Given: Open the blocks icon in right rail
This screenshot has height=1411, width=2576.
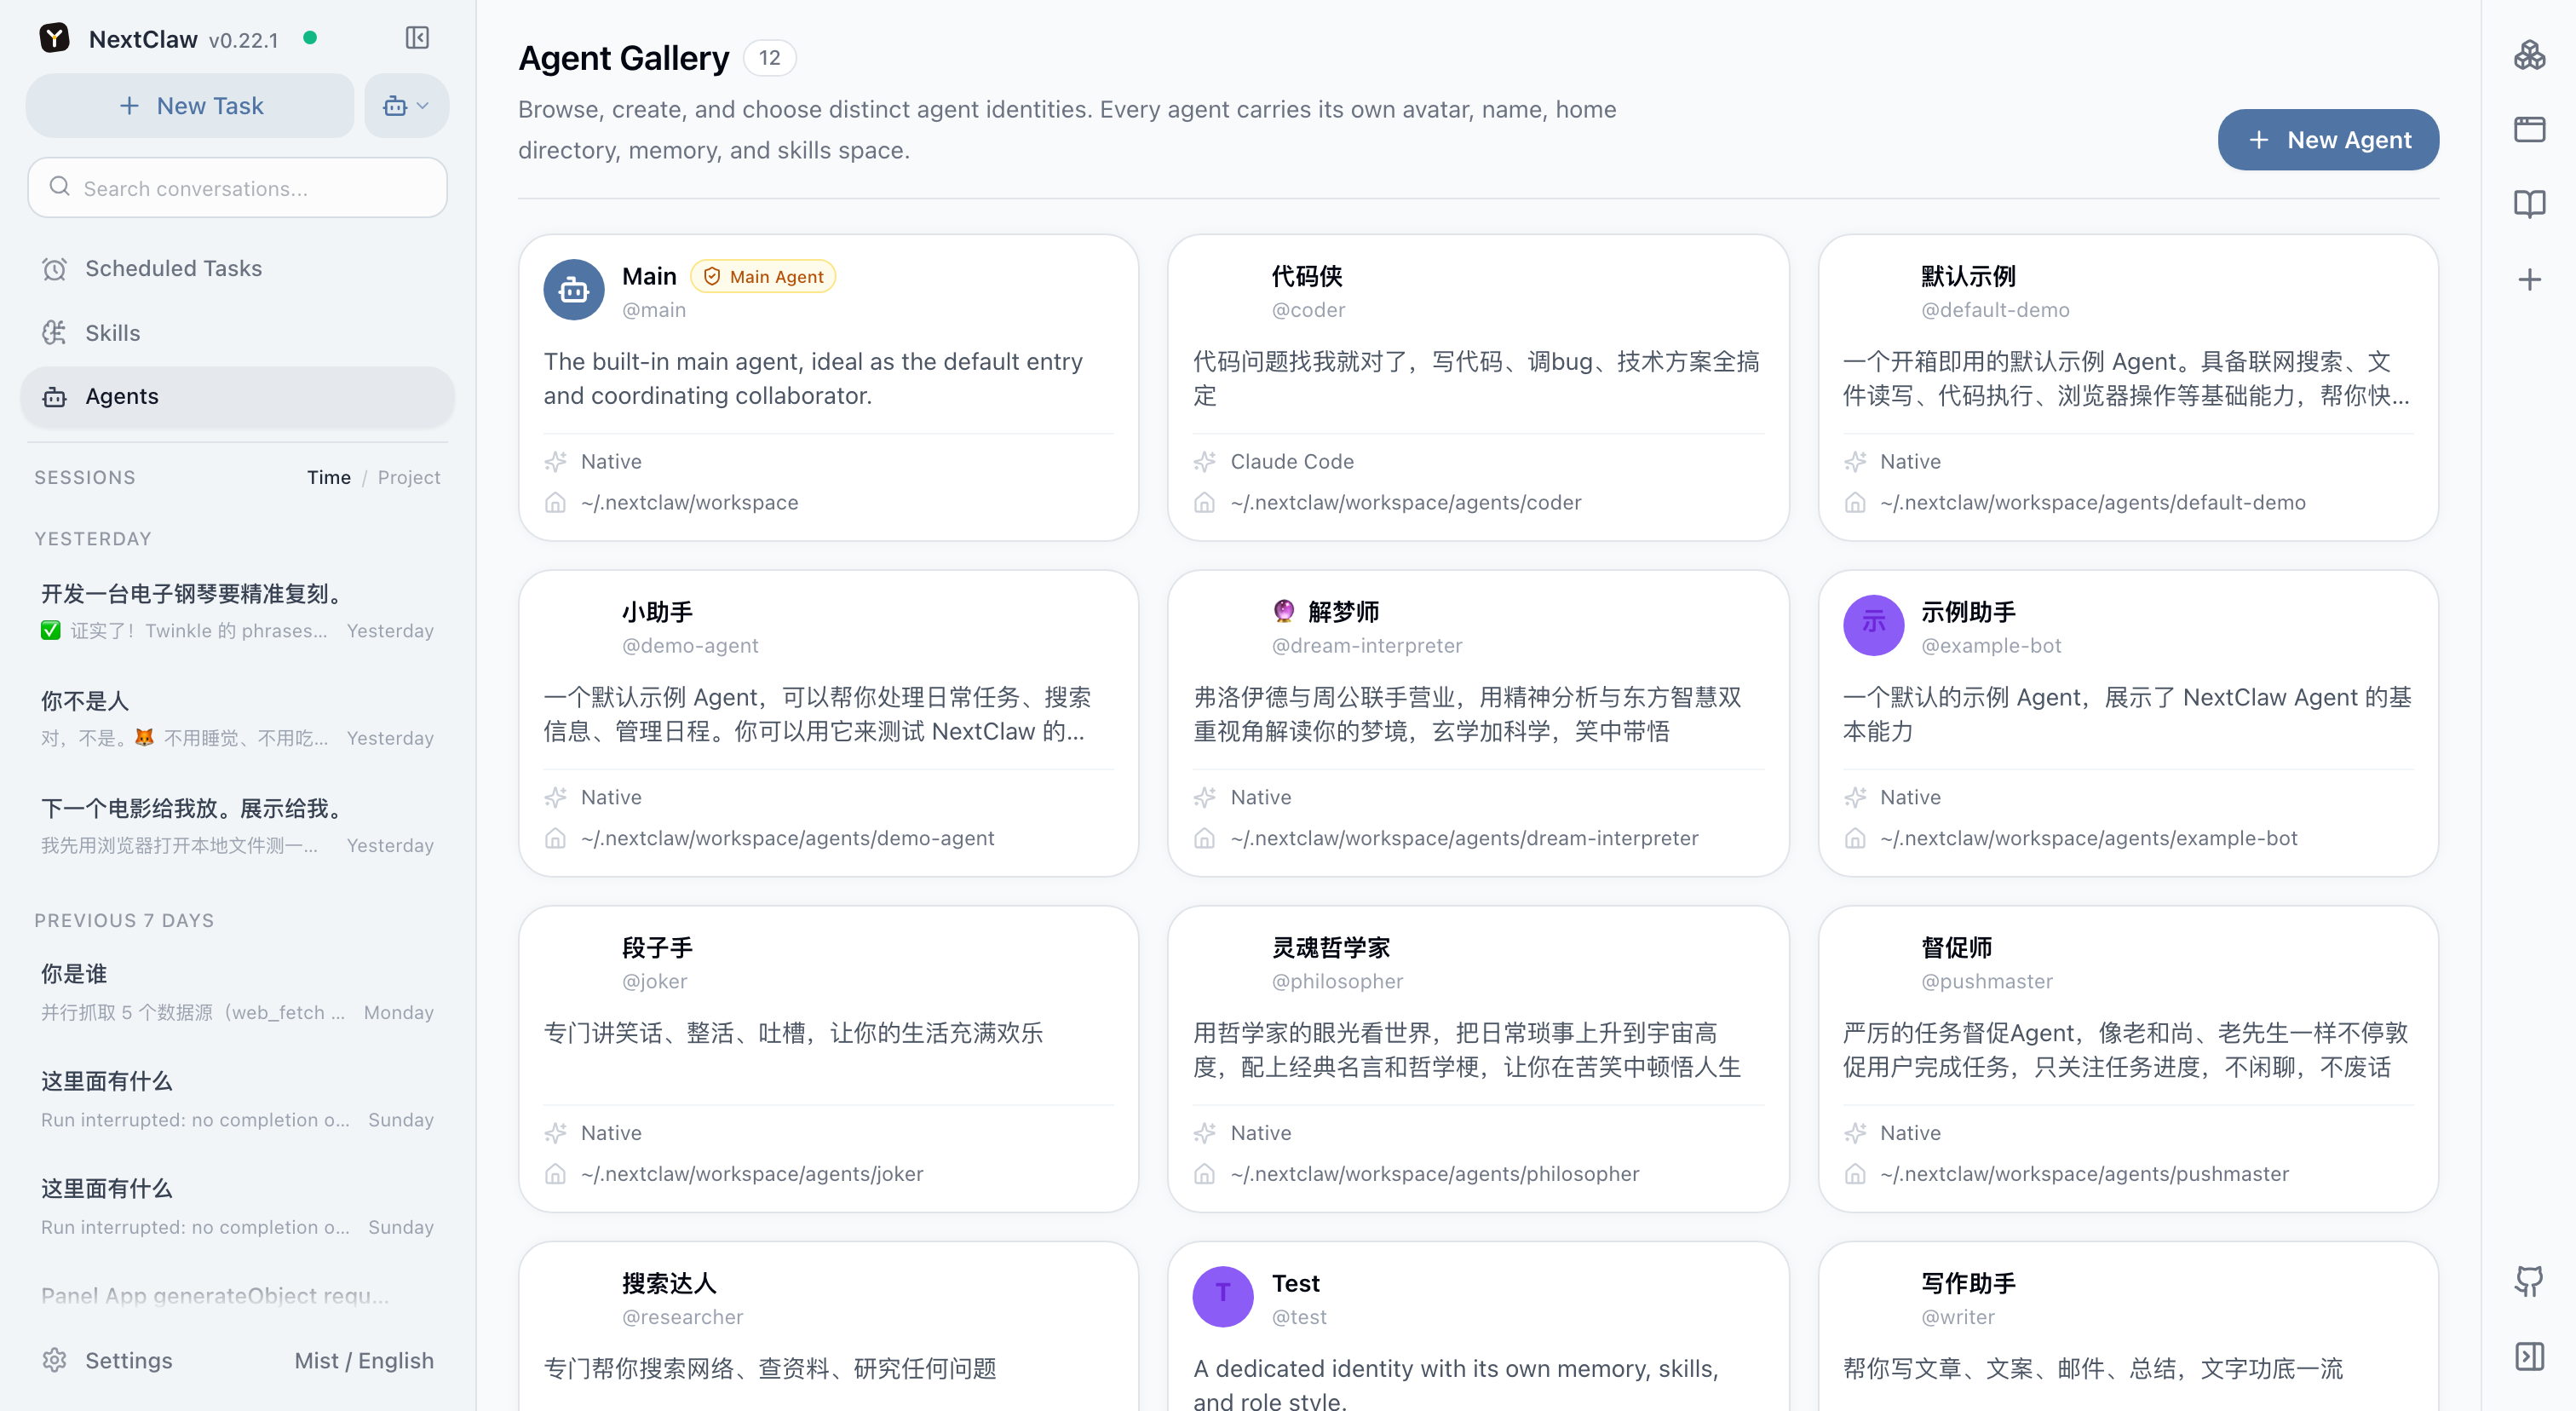Looking at the screenshot, I should [x=2529, y=55].
